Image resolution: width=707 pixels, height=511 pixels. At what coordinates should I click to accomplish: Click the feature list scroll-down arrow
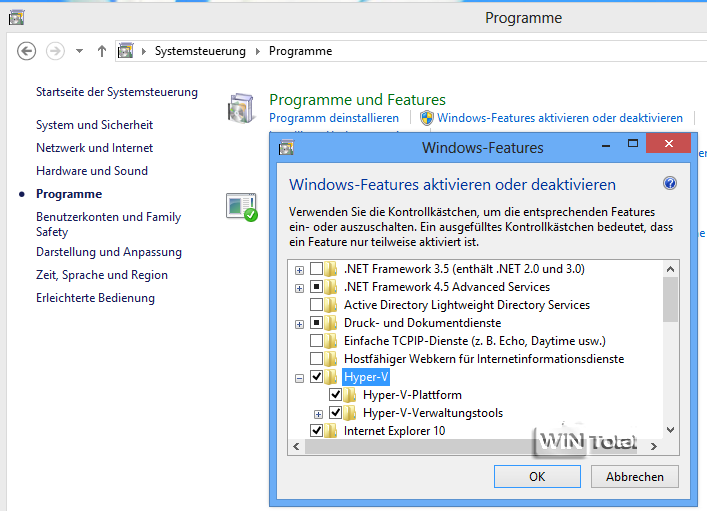pyautogui.click(x=670, y=430)
